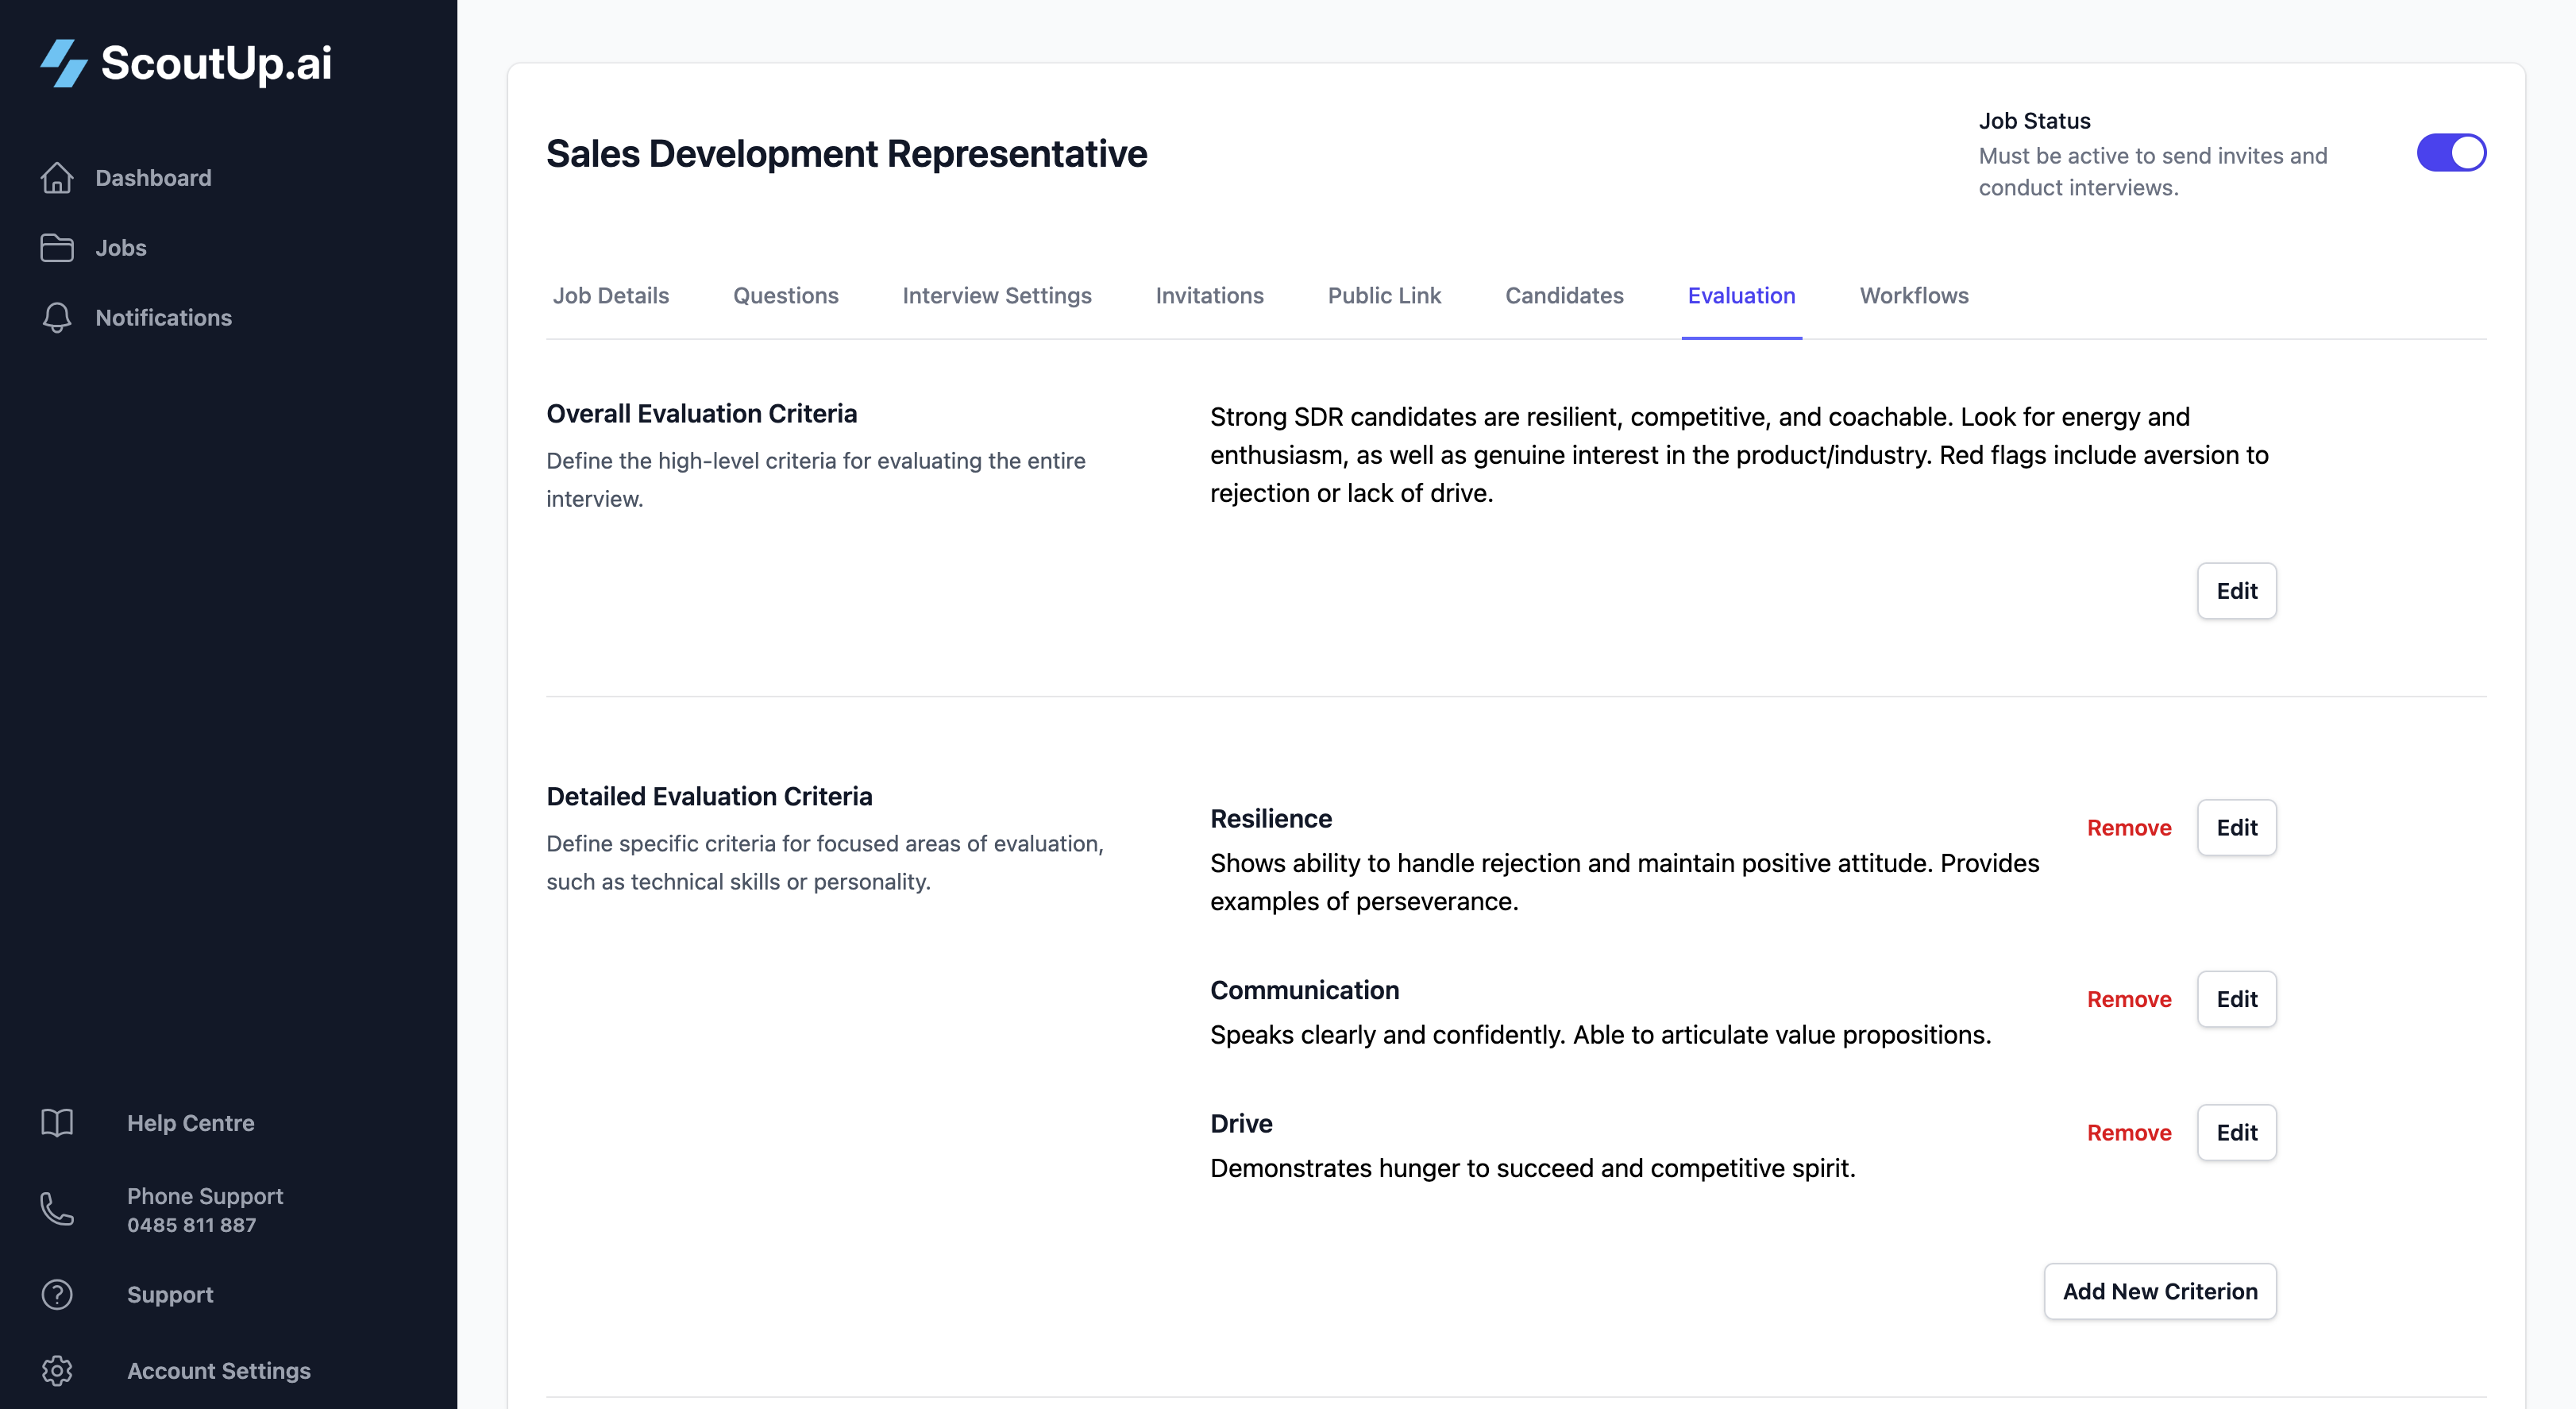
Task: Remove the Resilience criterion
Action: [x=2129, y=828]
